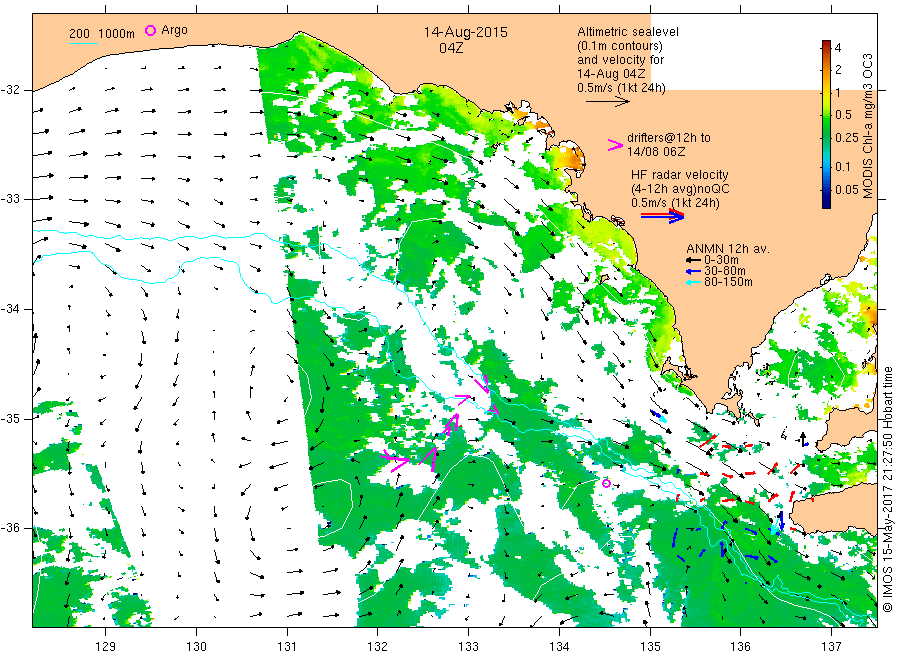Click the magenta Argo circle in legend

(x=150, y=30)
